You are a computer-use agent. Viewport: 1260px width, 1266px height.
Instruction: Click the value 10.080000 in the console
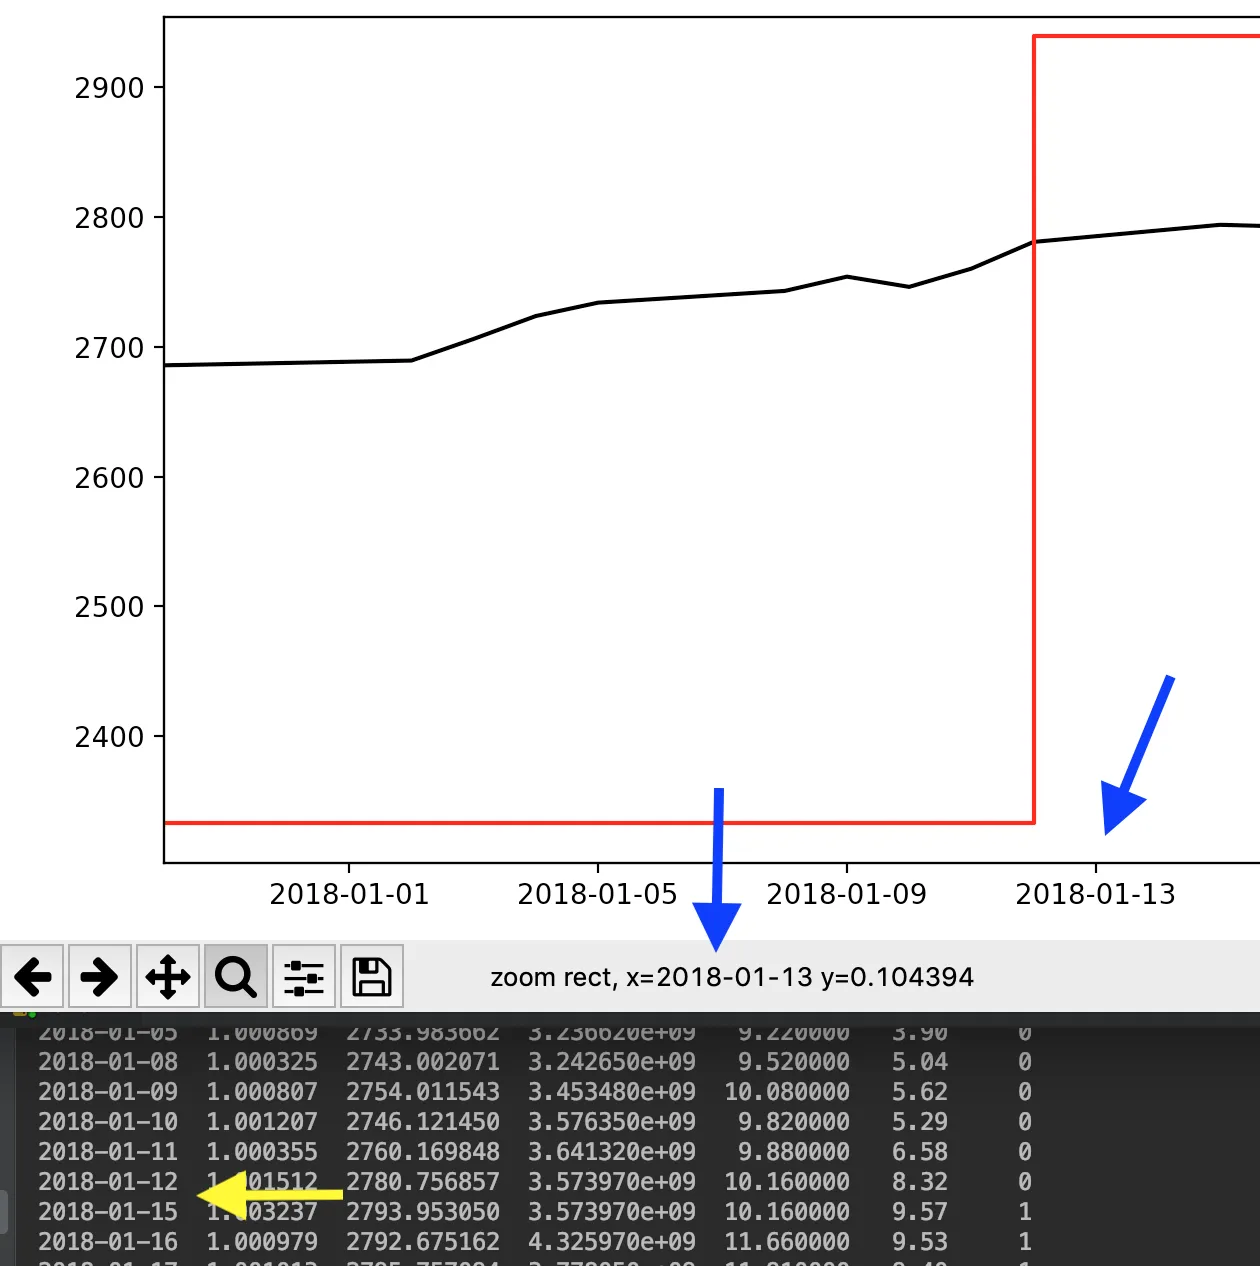(787, 1091)
